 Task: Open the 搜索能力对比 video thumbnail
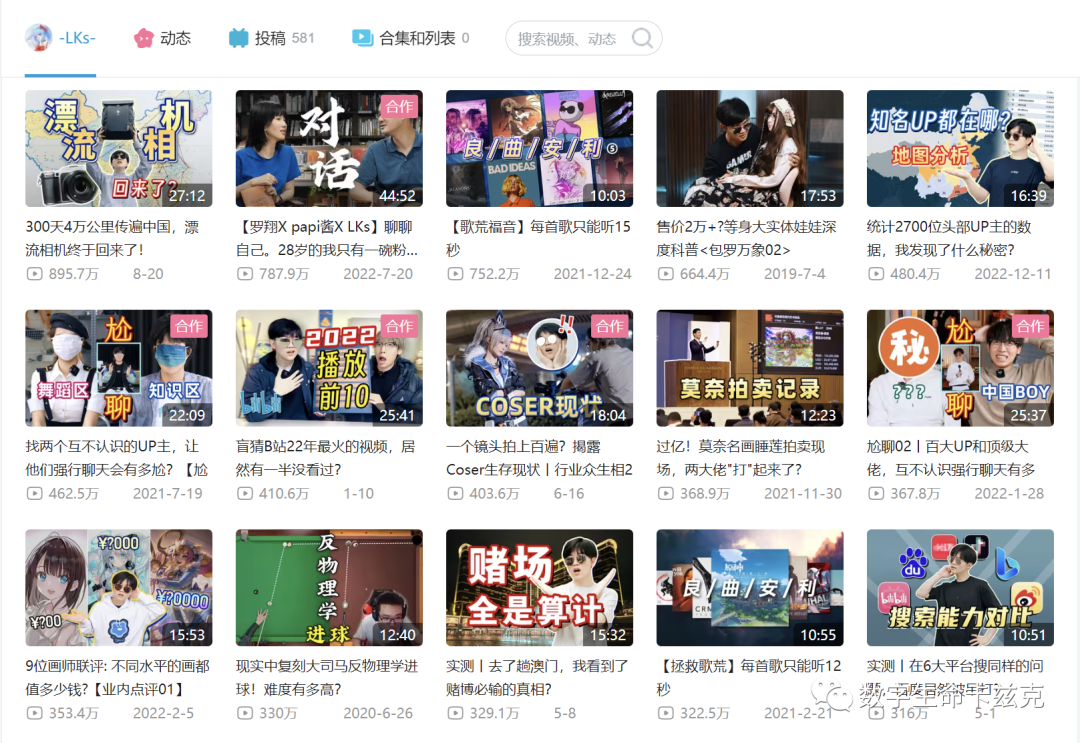[x=960, y=587]
